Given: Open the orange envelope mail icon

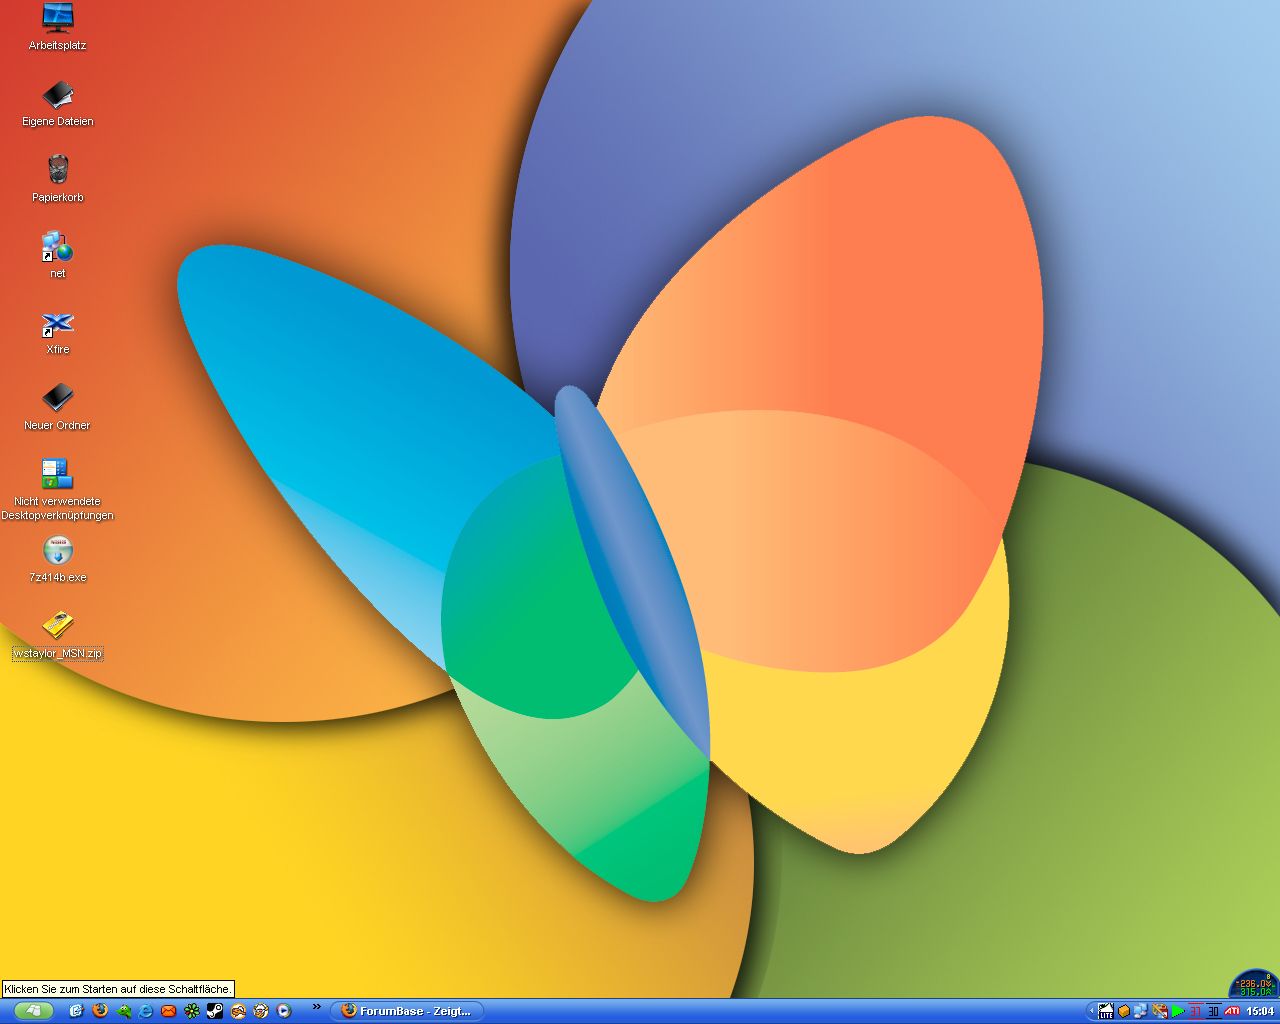Looking at the screenshot, I should pos(169,1011).
